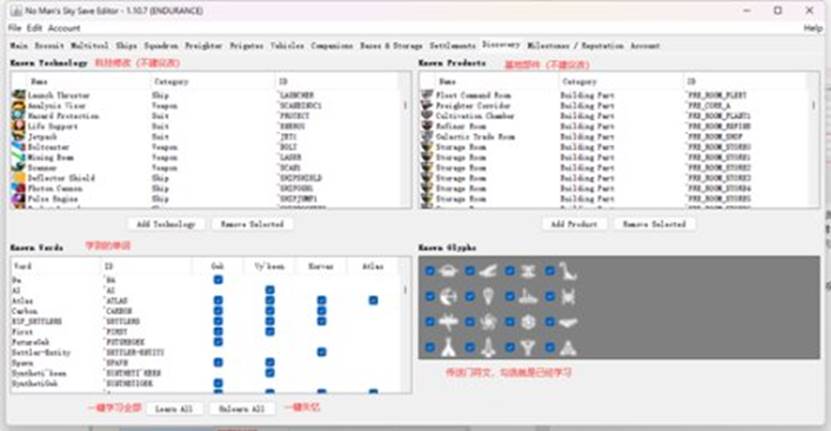
Task: Select the Mining Beam technology icon
Action: (x=19, y=157)
